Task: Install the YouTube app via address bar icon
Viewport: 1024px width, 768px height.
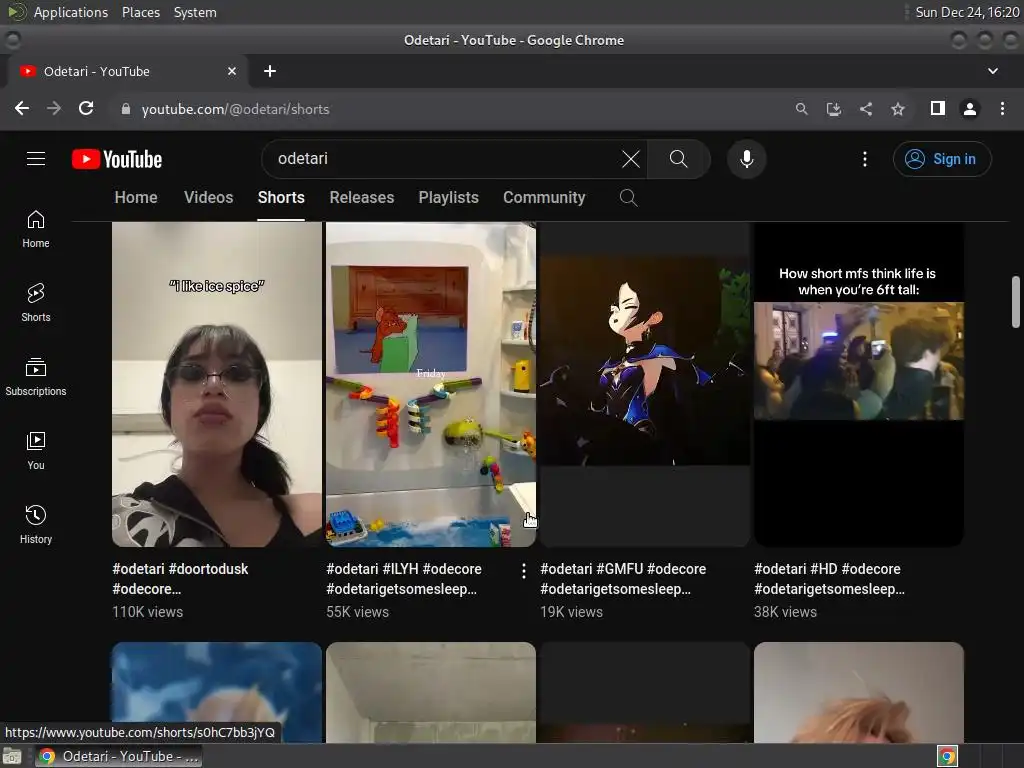Action: click(x=833, y=109)
